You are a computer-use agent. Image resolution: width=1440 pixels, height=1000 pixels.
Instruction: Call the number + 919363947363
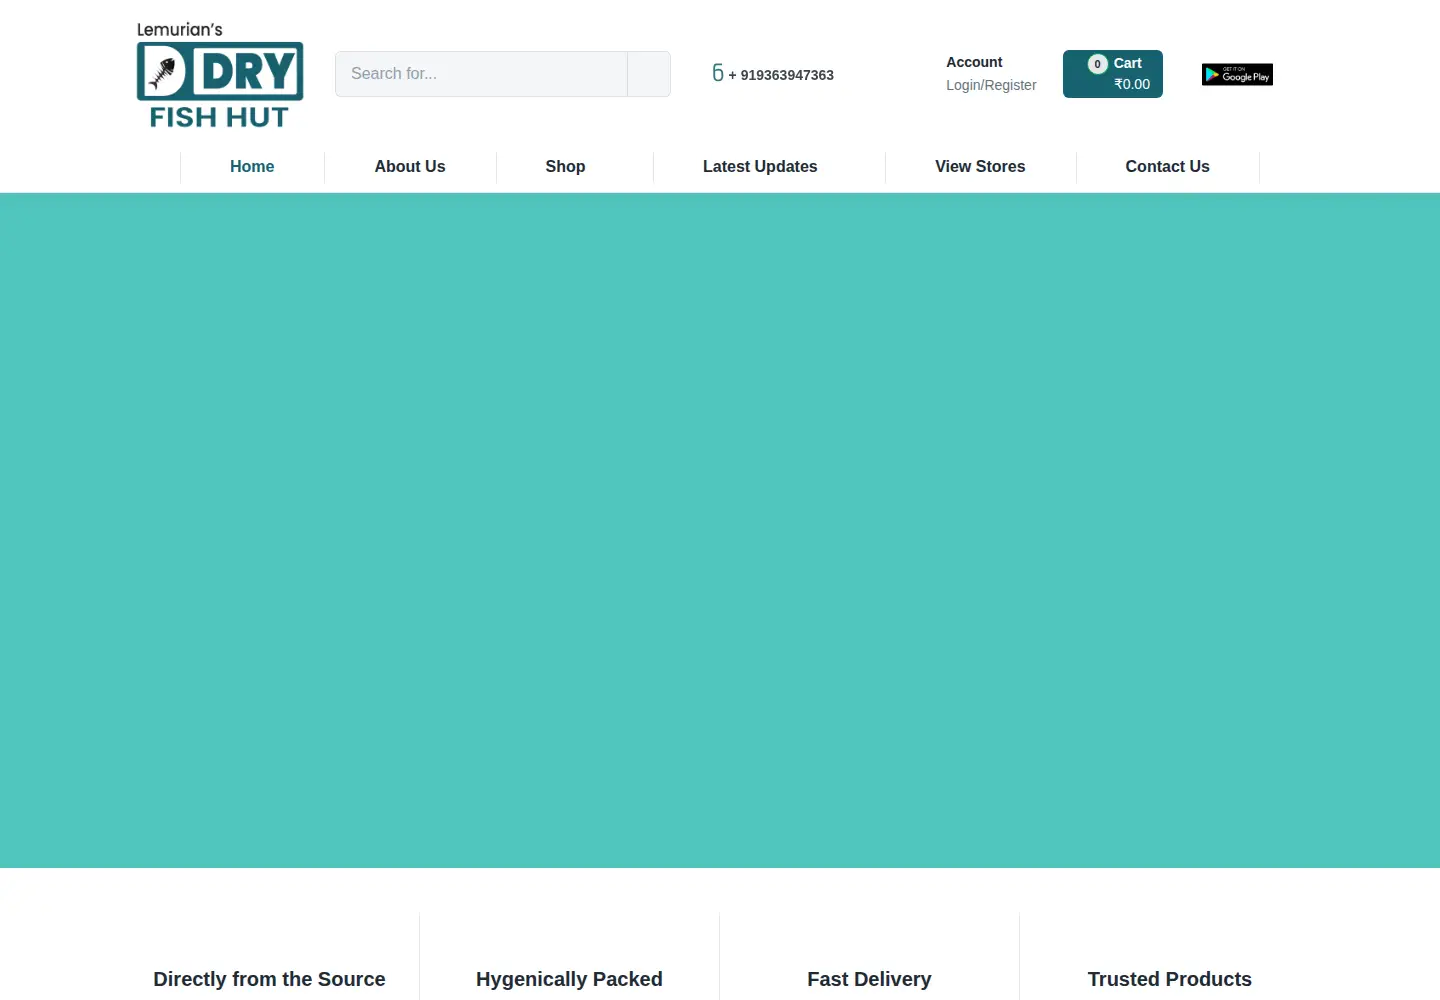click(781, 75)
